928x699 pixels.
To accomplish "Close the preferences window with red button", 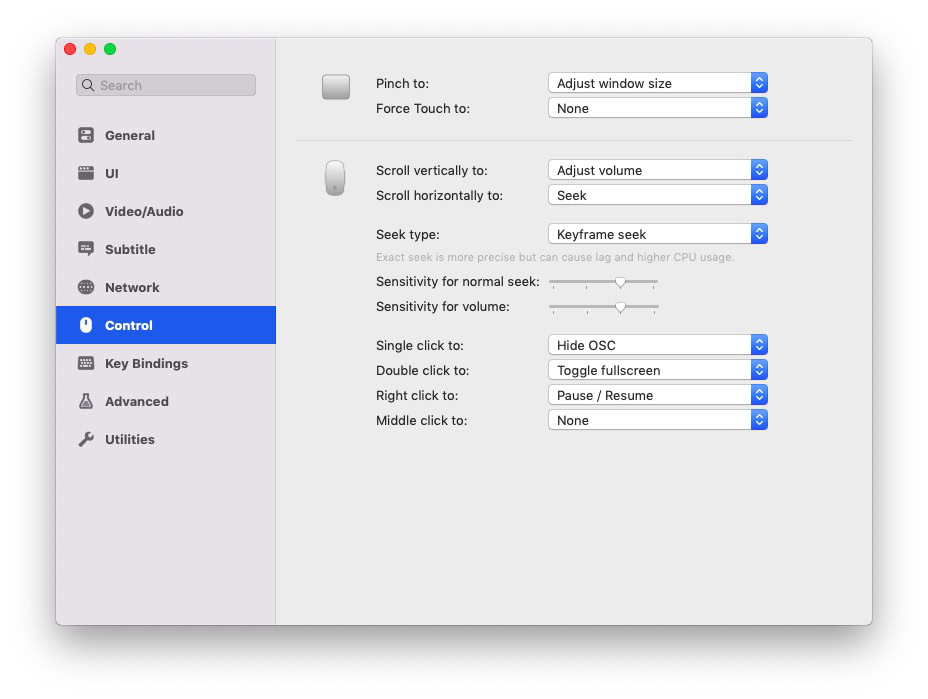I will coord(70,49).
